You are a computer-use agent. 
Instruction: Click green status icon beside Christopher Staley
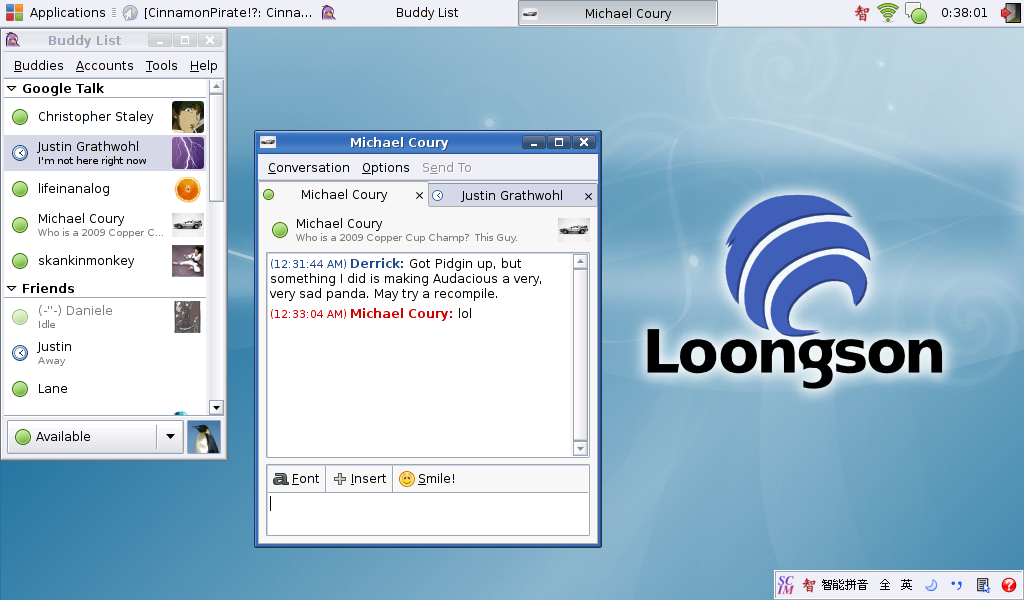20,117
